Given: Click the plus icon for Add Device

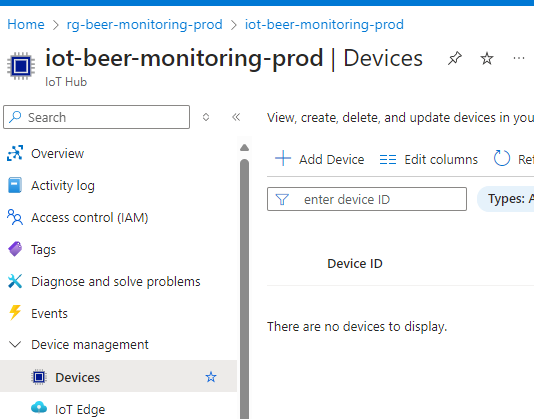Looking at the screenshot, I should tap(283, 158).
